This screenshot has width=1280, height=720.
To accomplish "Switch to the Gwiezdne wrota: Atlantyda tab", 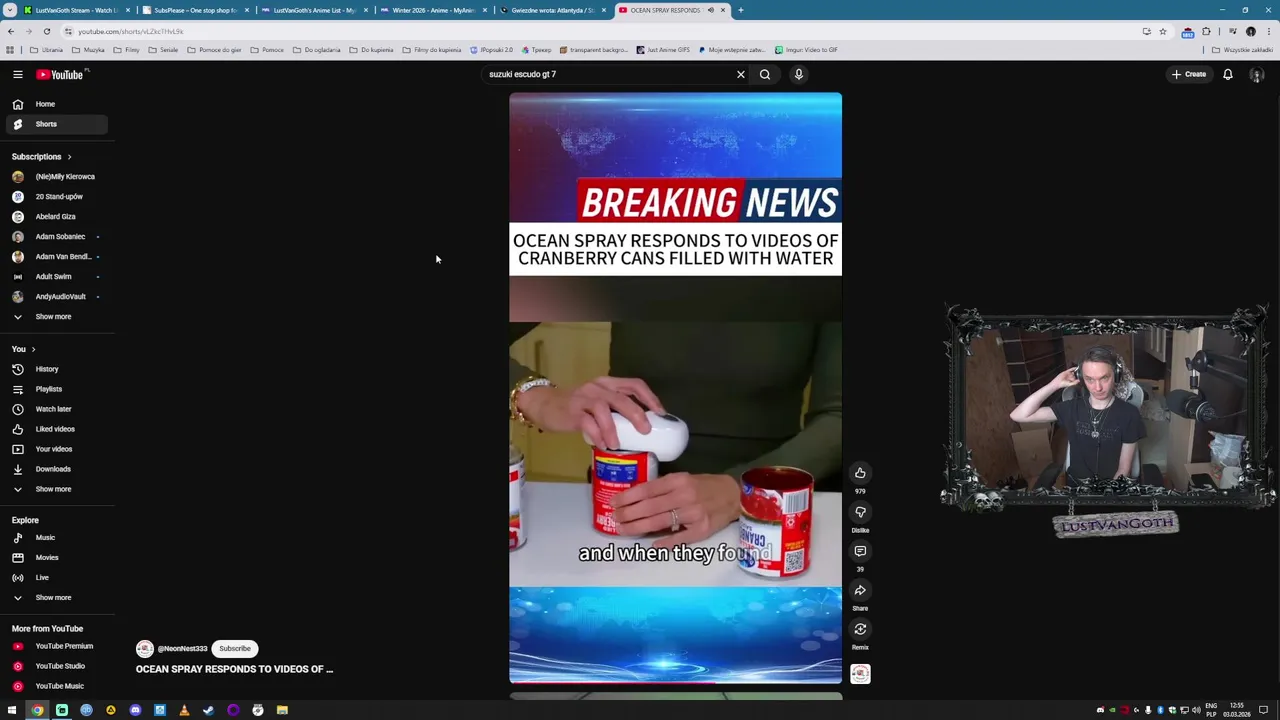I will pyautogui.click(x=551, y=10).
